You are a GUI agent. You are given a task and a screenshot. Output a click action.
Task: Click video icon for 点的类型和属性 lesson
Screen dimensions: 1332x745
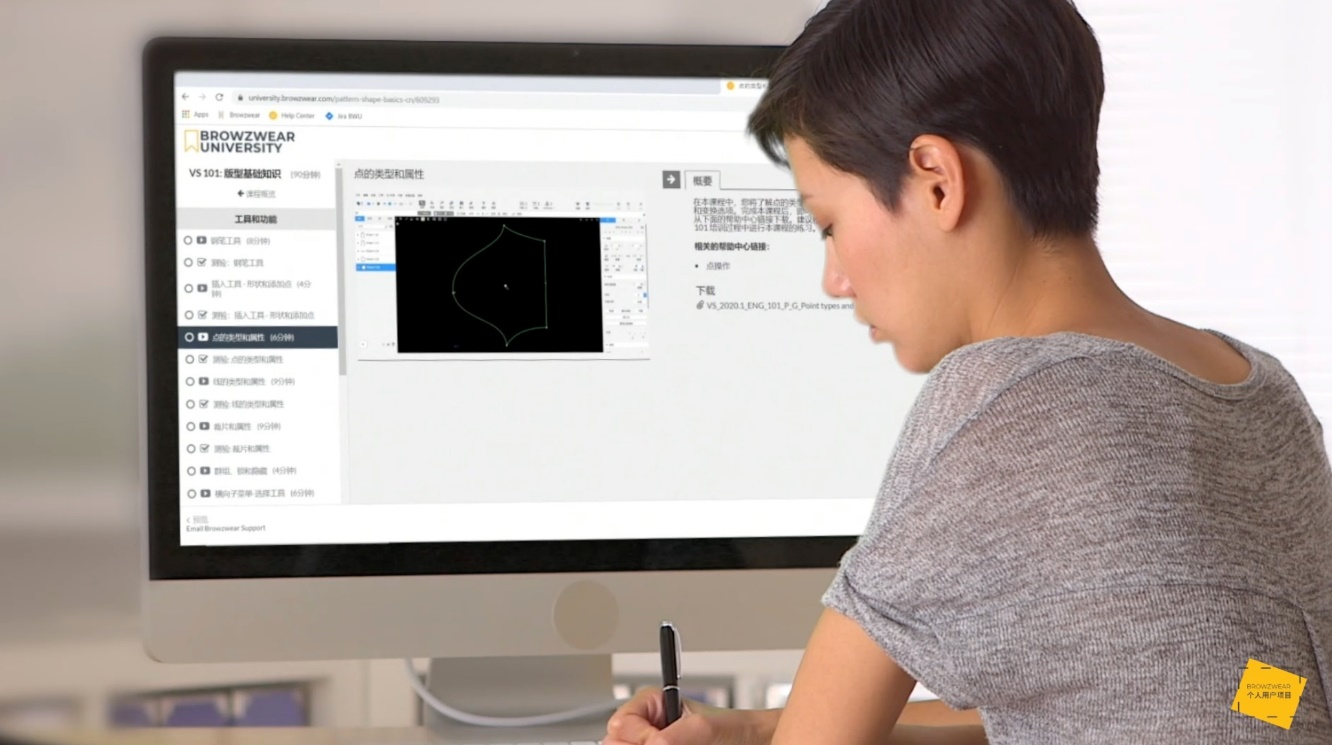(x=203, y=337)
